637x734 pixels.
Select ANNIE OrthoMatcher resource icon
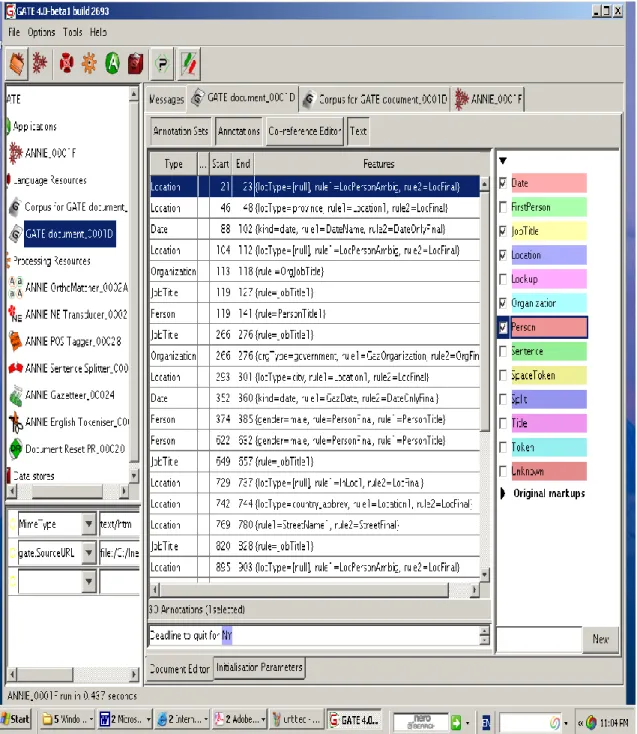pos(15,287)
